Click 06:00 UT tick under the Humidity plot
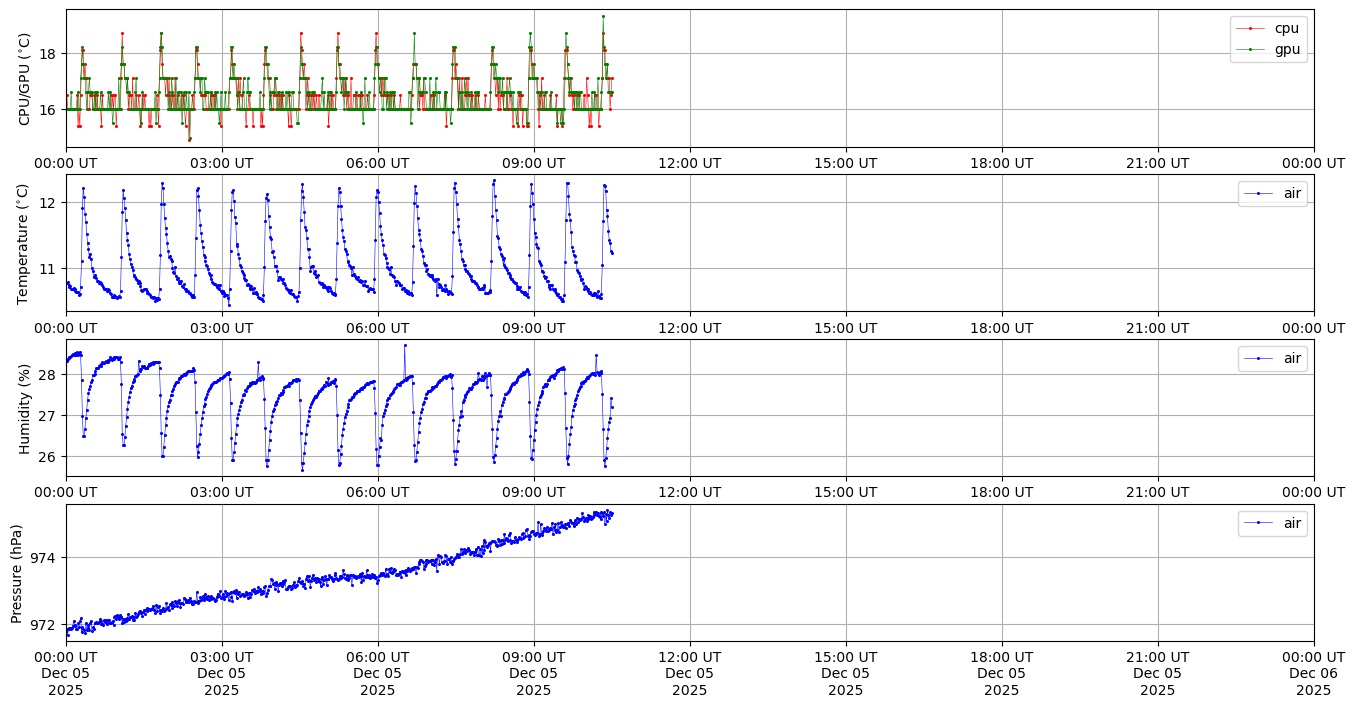The image size is (1355, 707). [378, 491]
